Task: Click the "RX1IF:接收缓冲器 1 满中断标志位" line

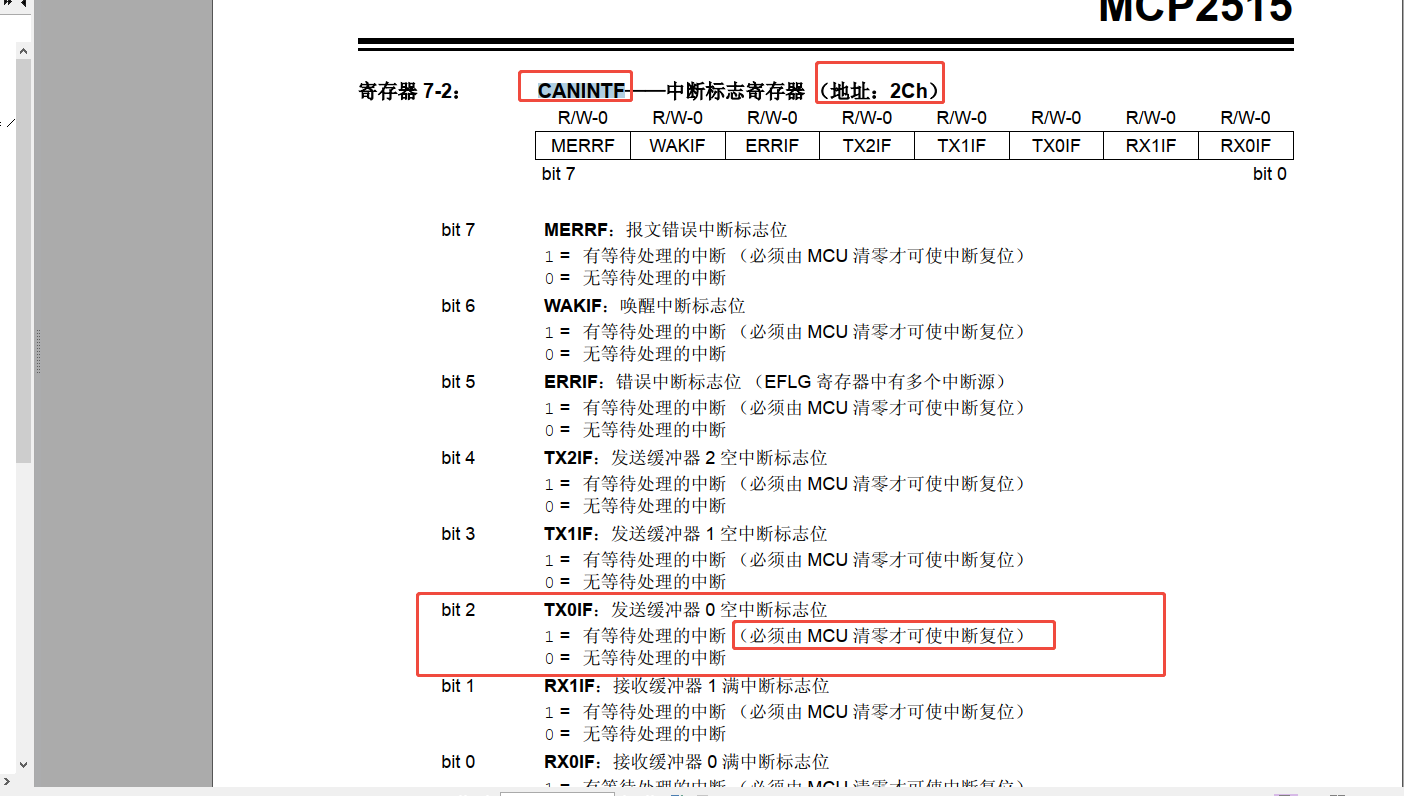Action: click(687, 686)
